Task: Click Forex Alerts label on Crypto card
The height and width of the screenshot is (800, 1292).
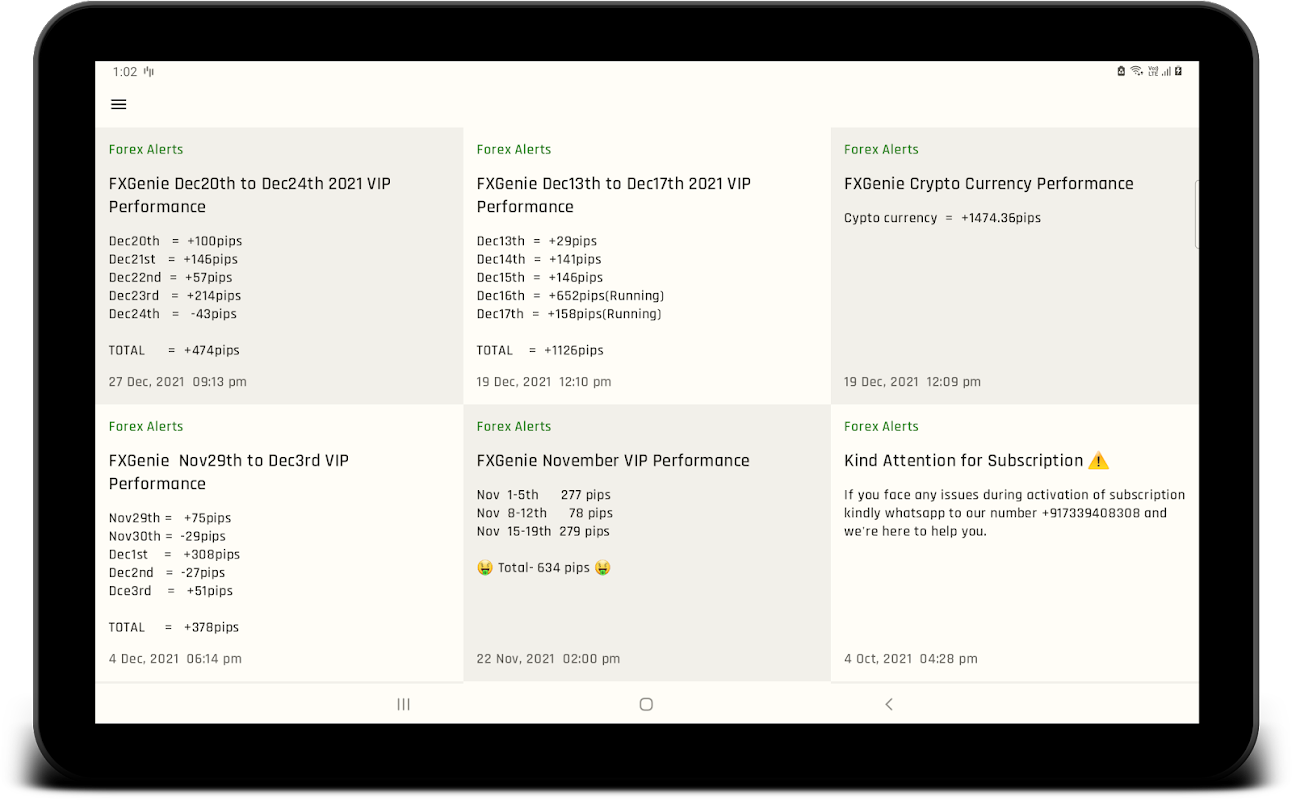Action: coord(881,150)
